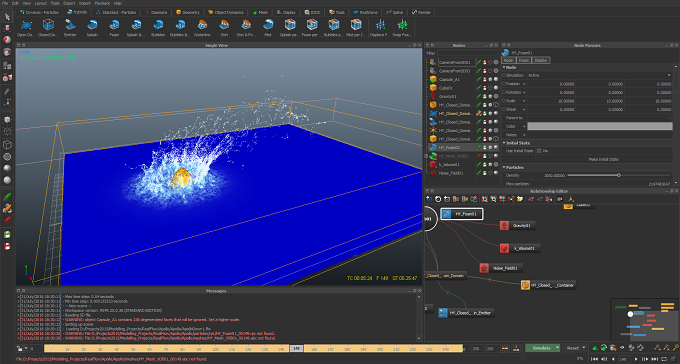Screen dimensions: 680x364
Task: Open the Simulate button dropdown arrow
Action: coord(557,348)
